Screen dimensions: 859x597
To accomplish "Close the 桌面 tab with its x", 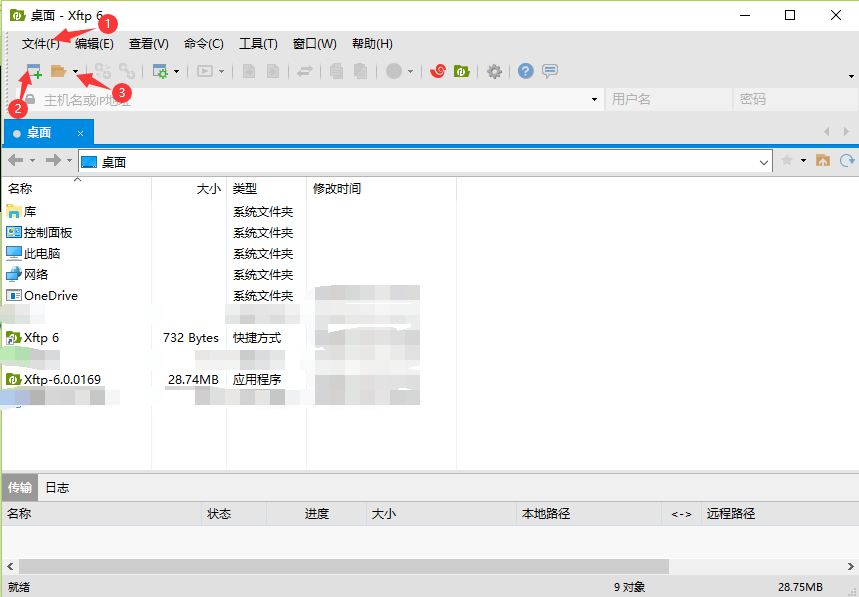I will click(x=81, y=133).
